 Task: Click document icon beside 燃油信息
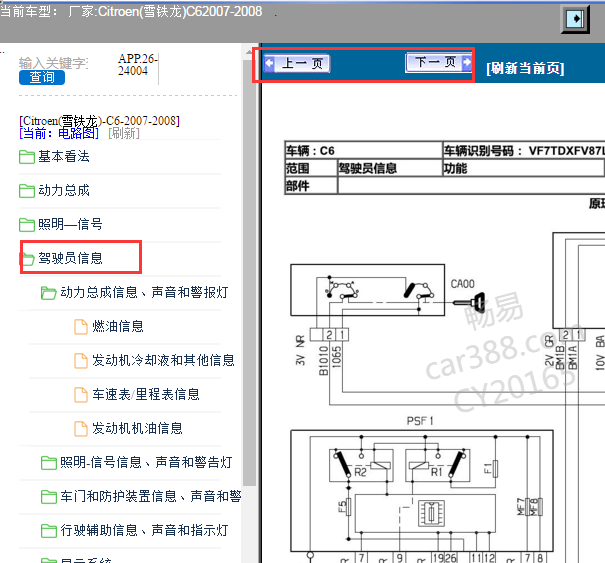pyautogui.click(x=81, y=327)
